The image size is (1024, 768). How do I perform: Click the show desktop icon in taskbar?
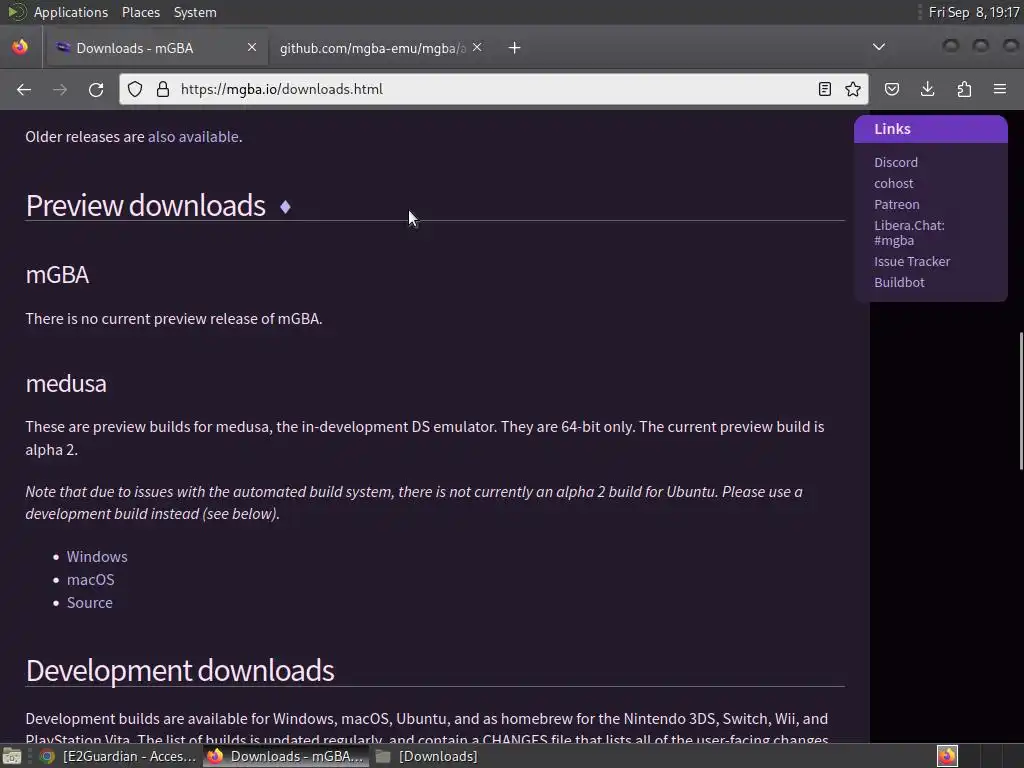(x=12, y=756)
